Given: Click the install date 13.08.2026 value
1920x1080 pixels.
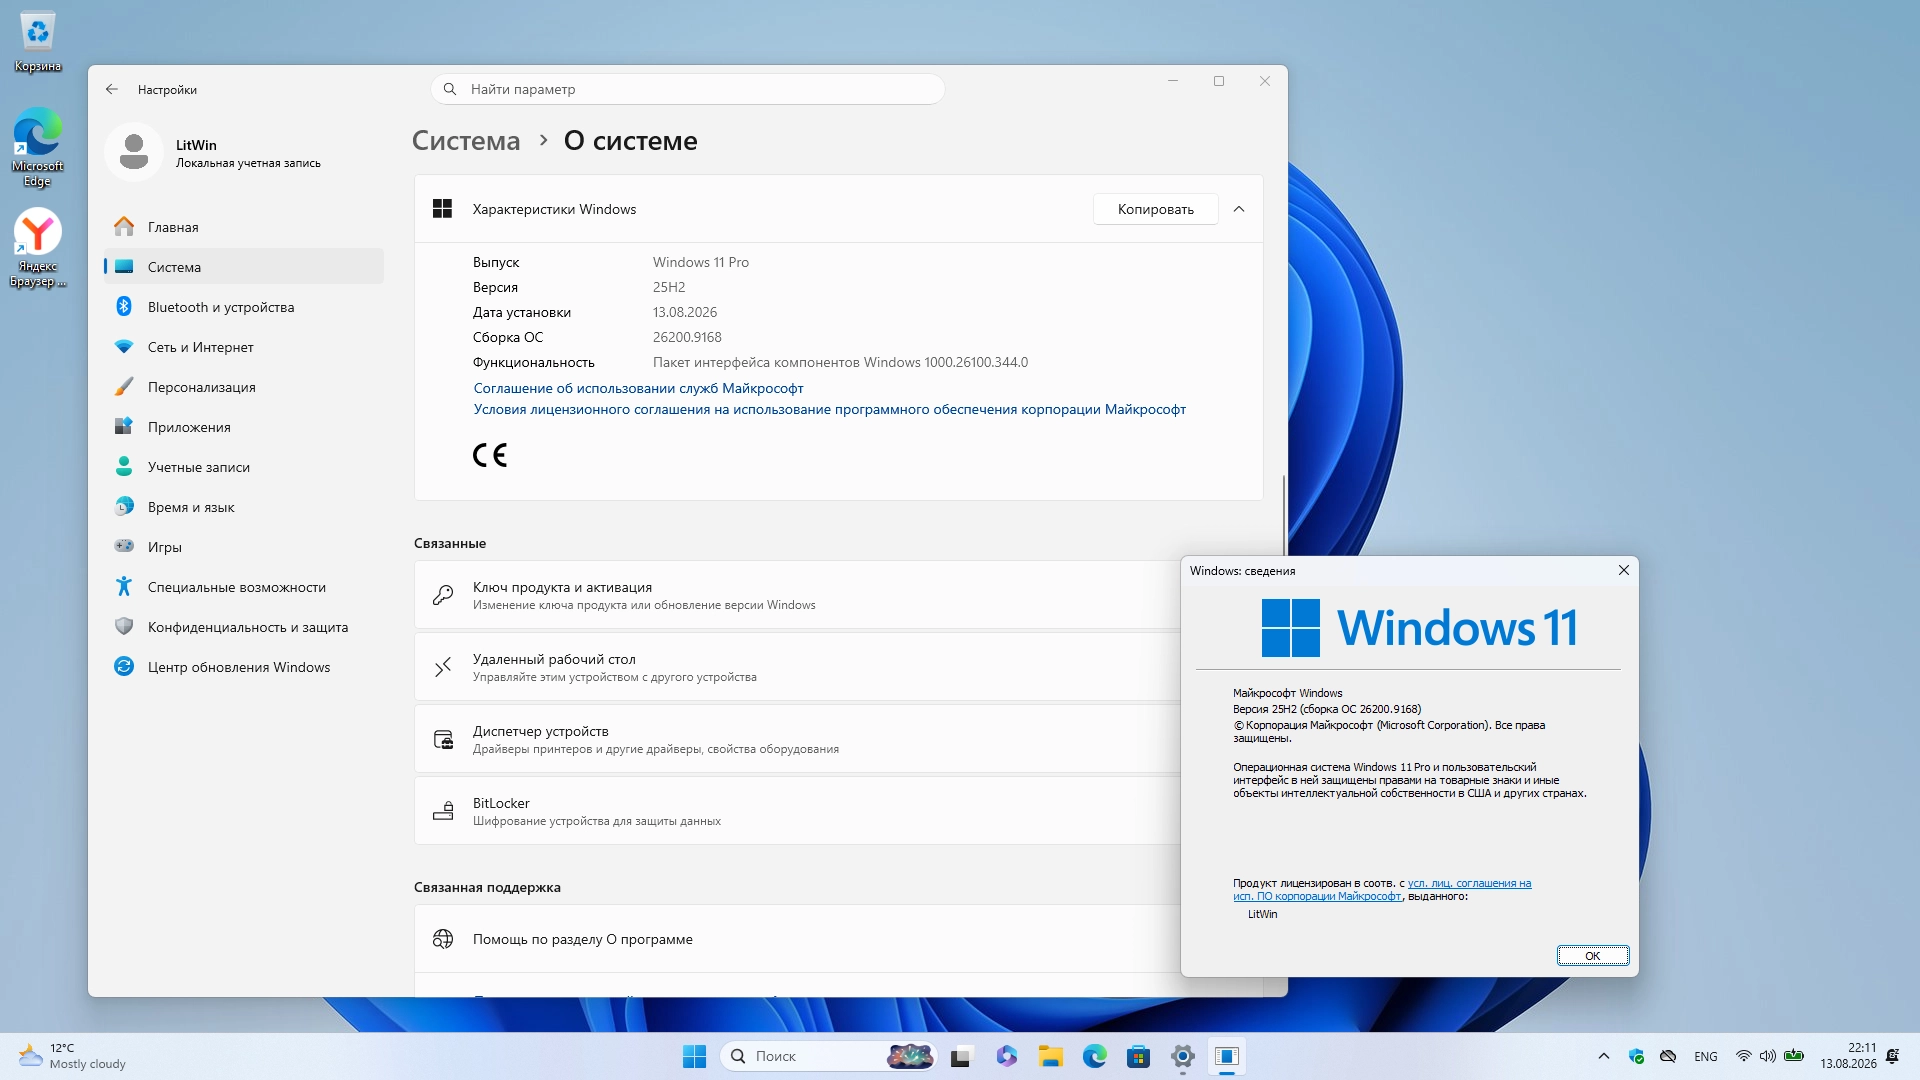Looking at the screenshot, I should point(685,312).
